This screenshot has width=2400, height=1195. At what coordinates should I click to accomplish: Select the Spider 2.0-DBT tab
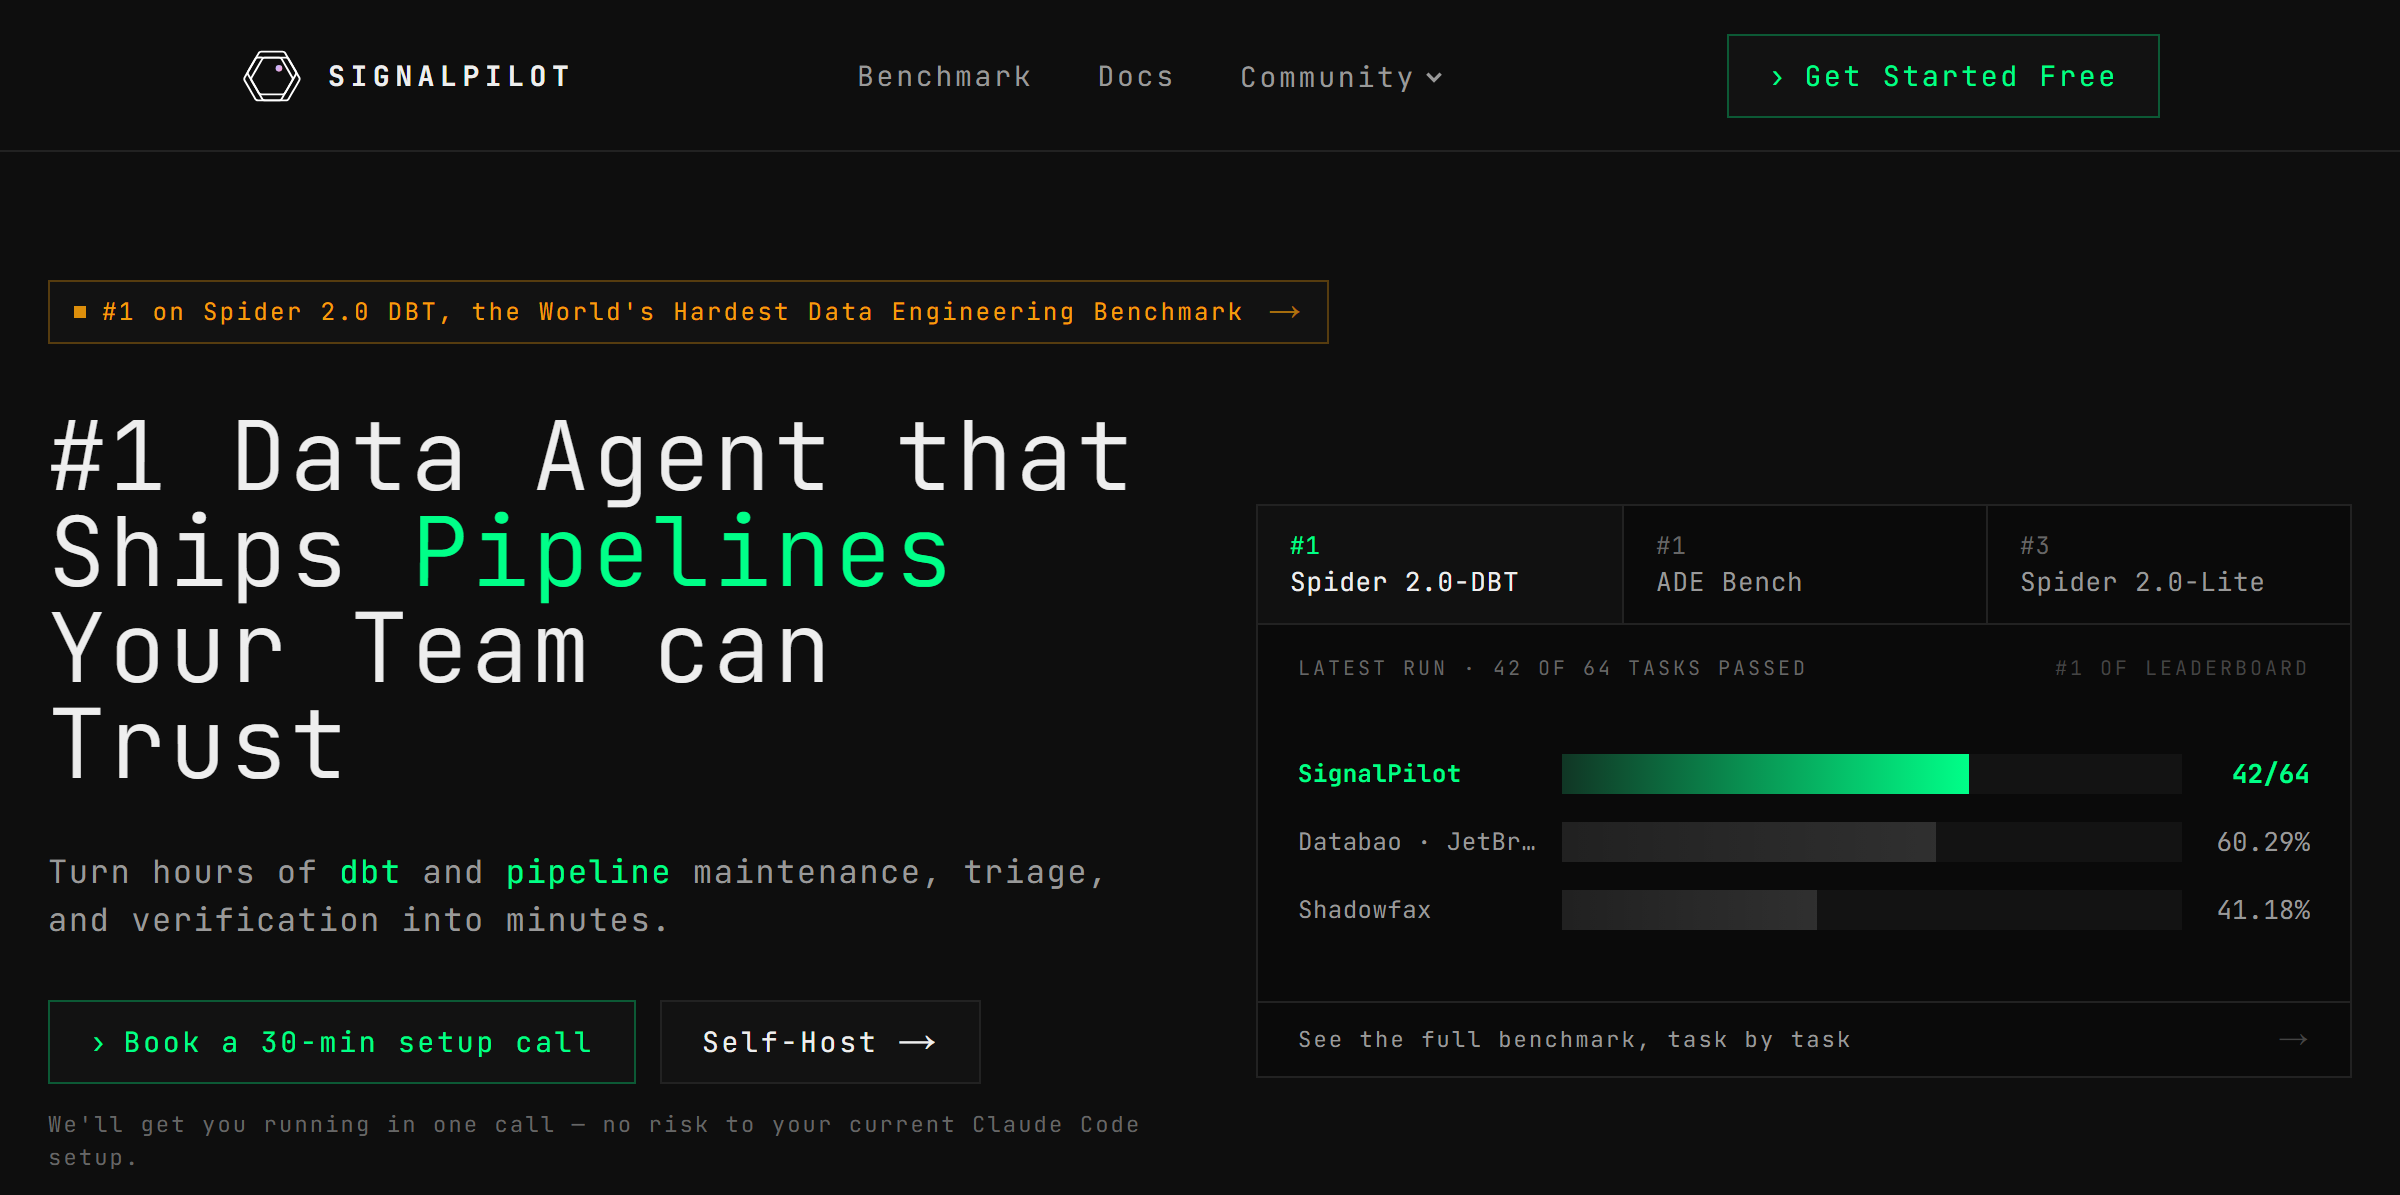(1439, 565)
